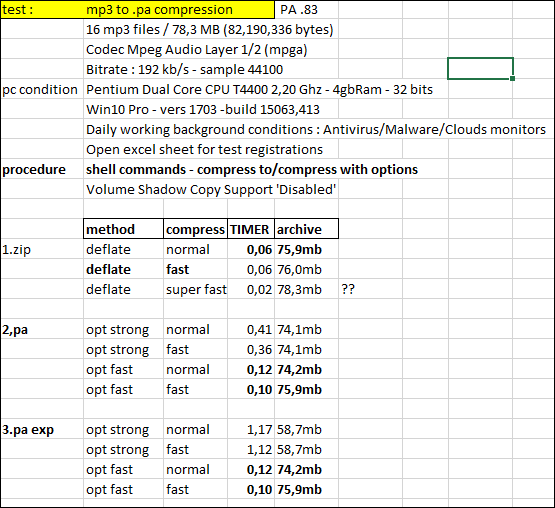The width and height of the screenshot is (555, 508).
Task: Select the 'PA .83' cell
Action: 307,10
